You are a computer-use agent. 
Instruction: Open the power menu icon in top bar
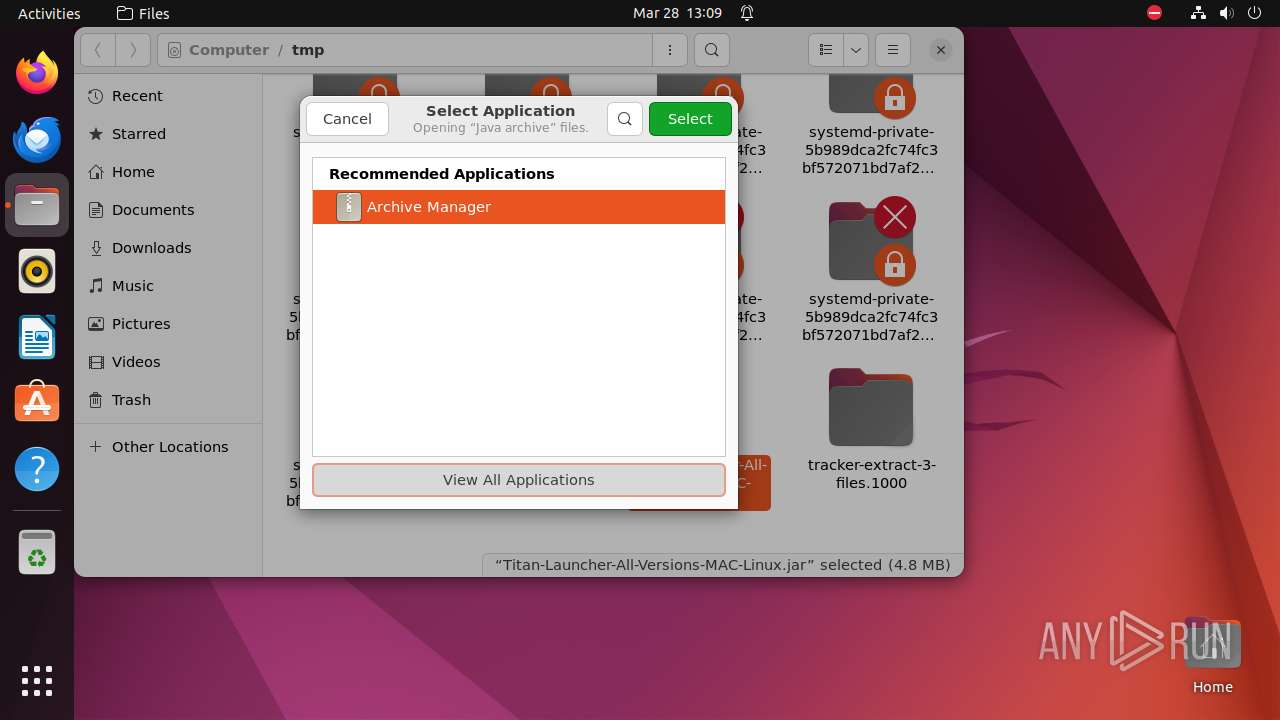pos(1255,13)
